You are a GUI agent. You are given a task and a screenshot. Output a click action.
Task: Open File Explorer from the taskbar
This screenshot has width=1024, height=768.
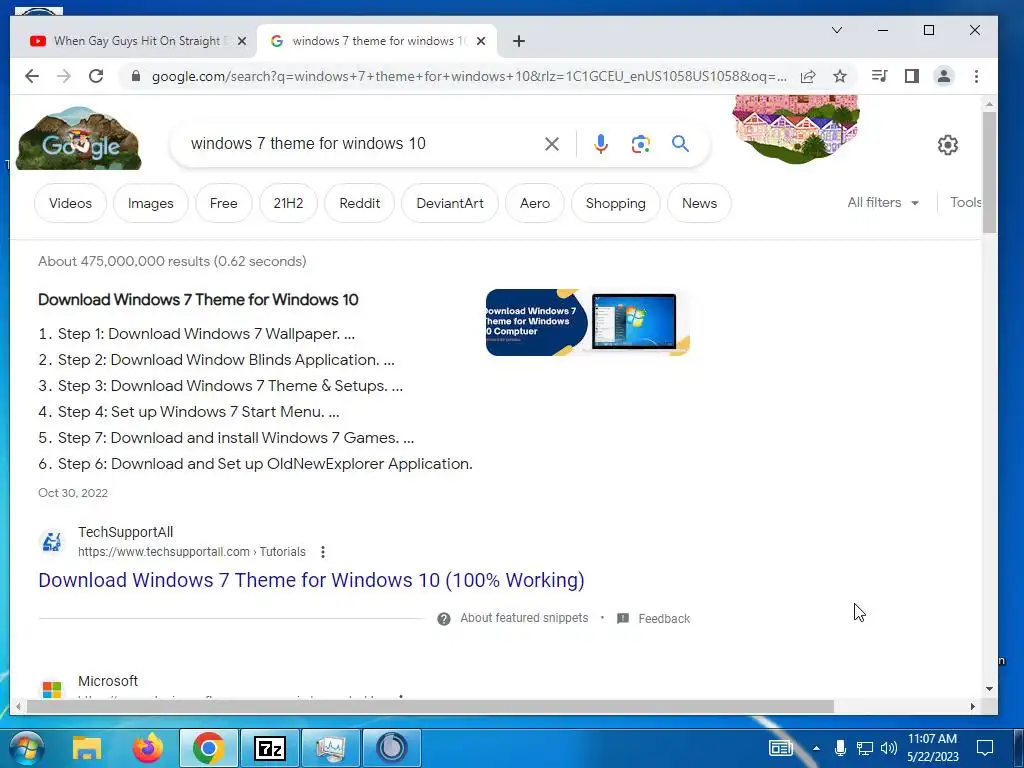click(87, 748)
